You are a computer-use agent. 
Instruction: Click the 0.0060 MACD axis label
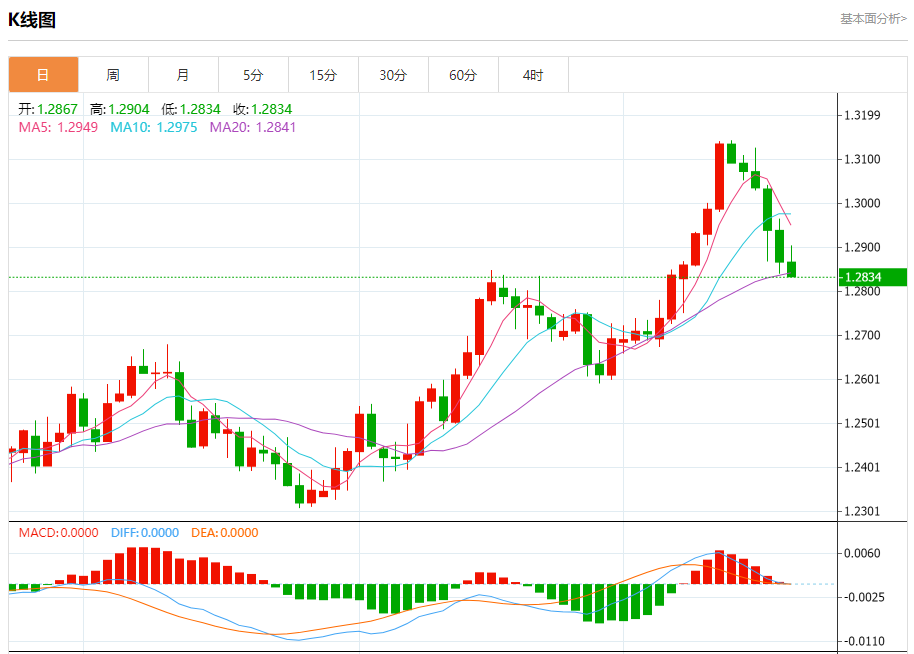tap(862, 553)
